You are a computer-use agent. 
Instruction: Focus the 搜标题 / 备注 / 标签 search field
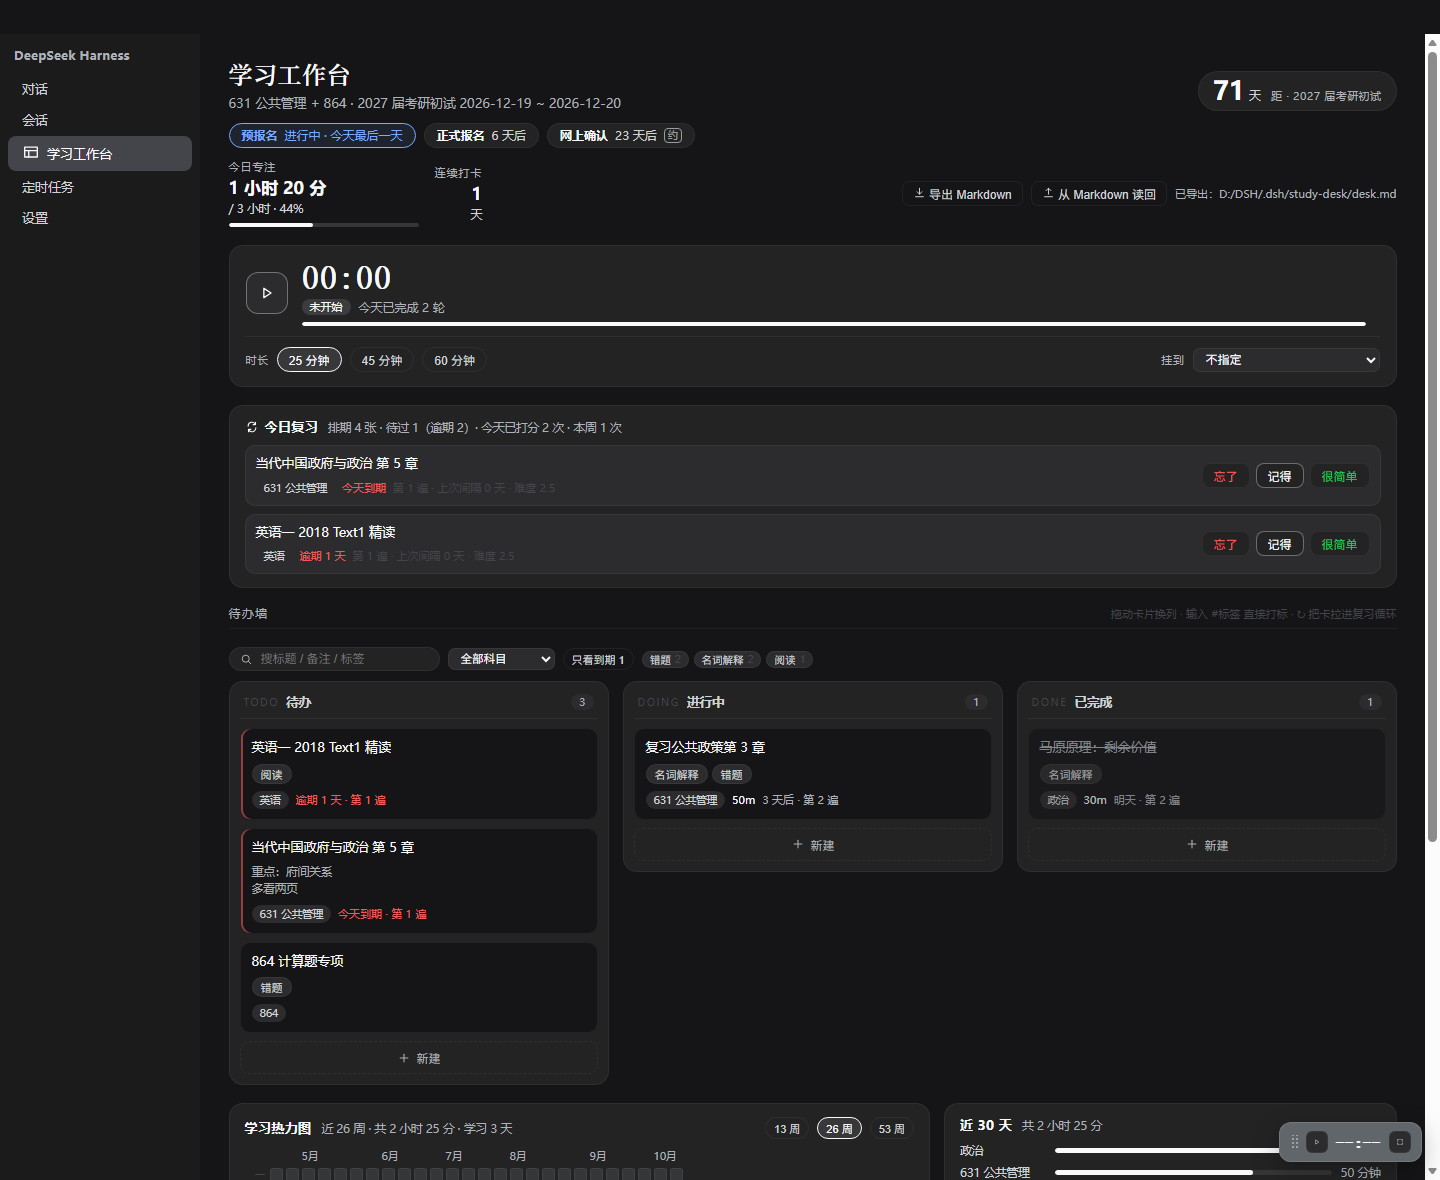pos(334,659)
